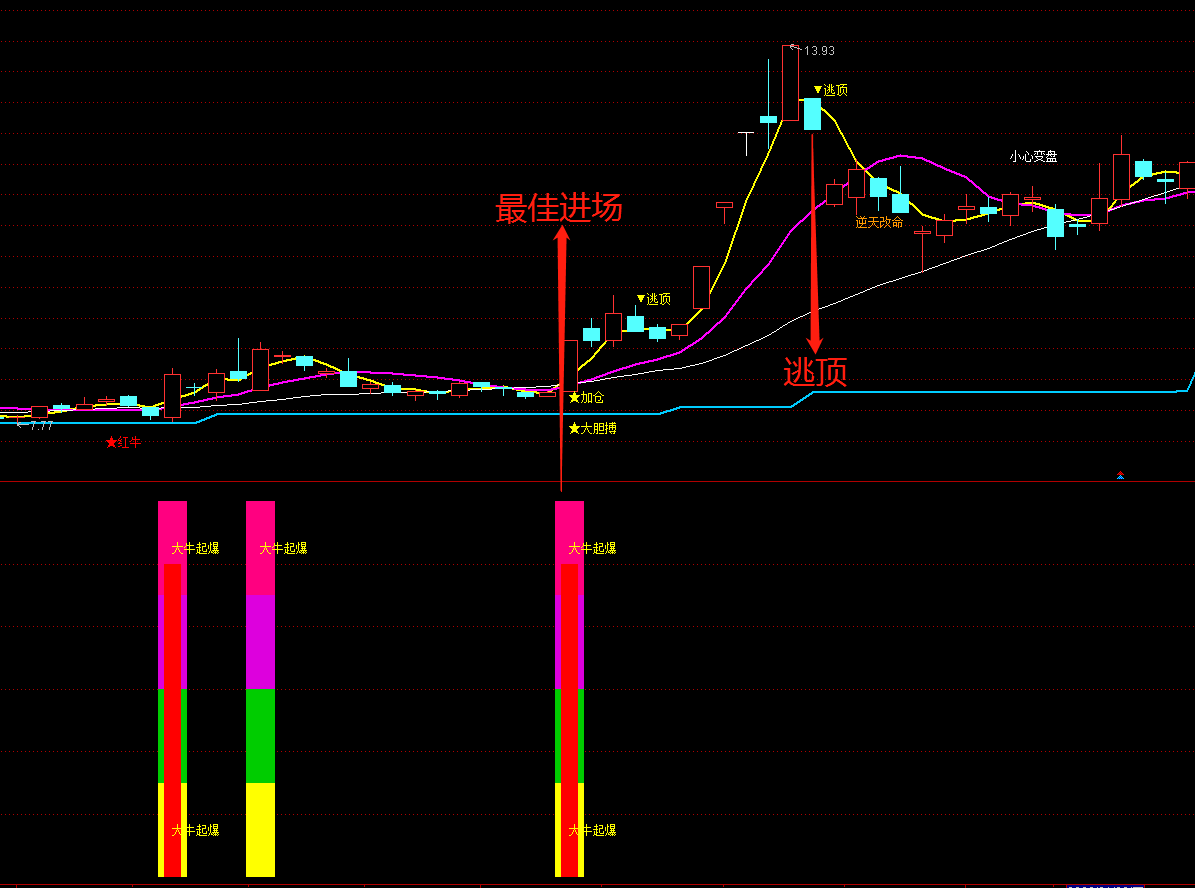Click the red ★红牛 signal label
1195x888 pixels.
click(123, 442)
